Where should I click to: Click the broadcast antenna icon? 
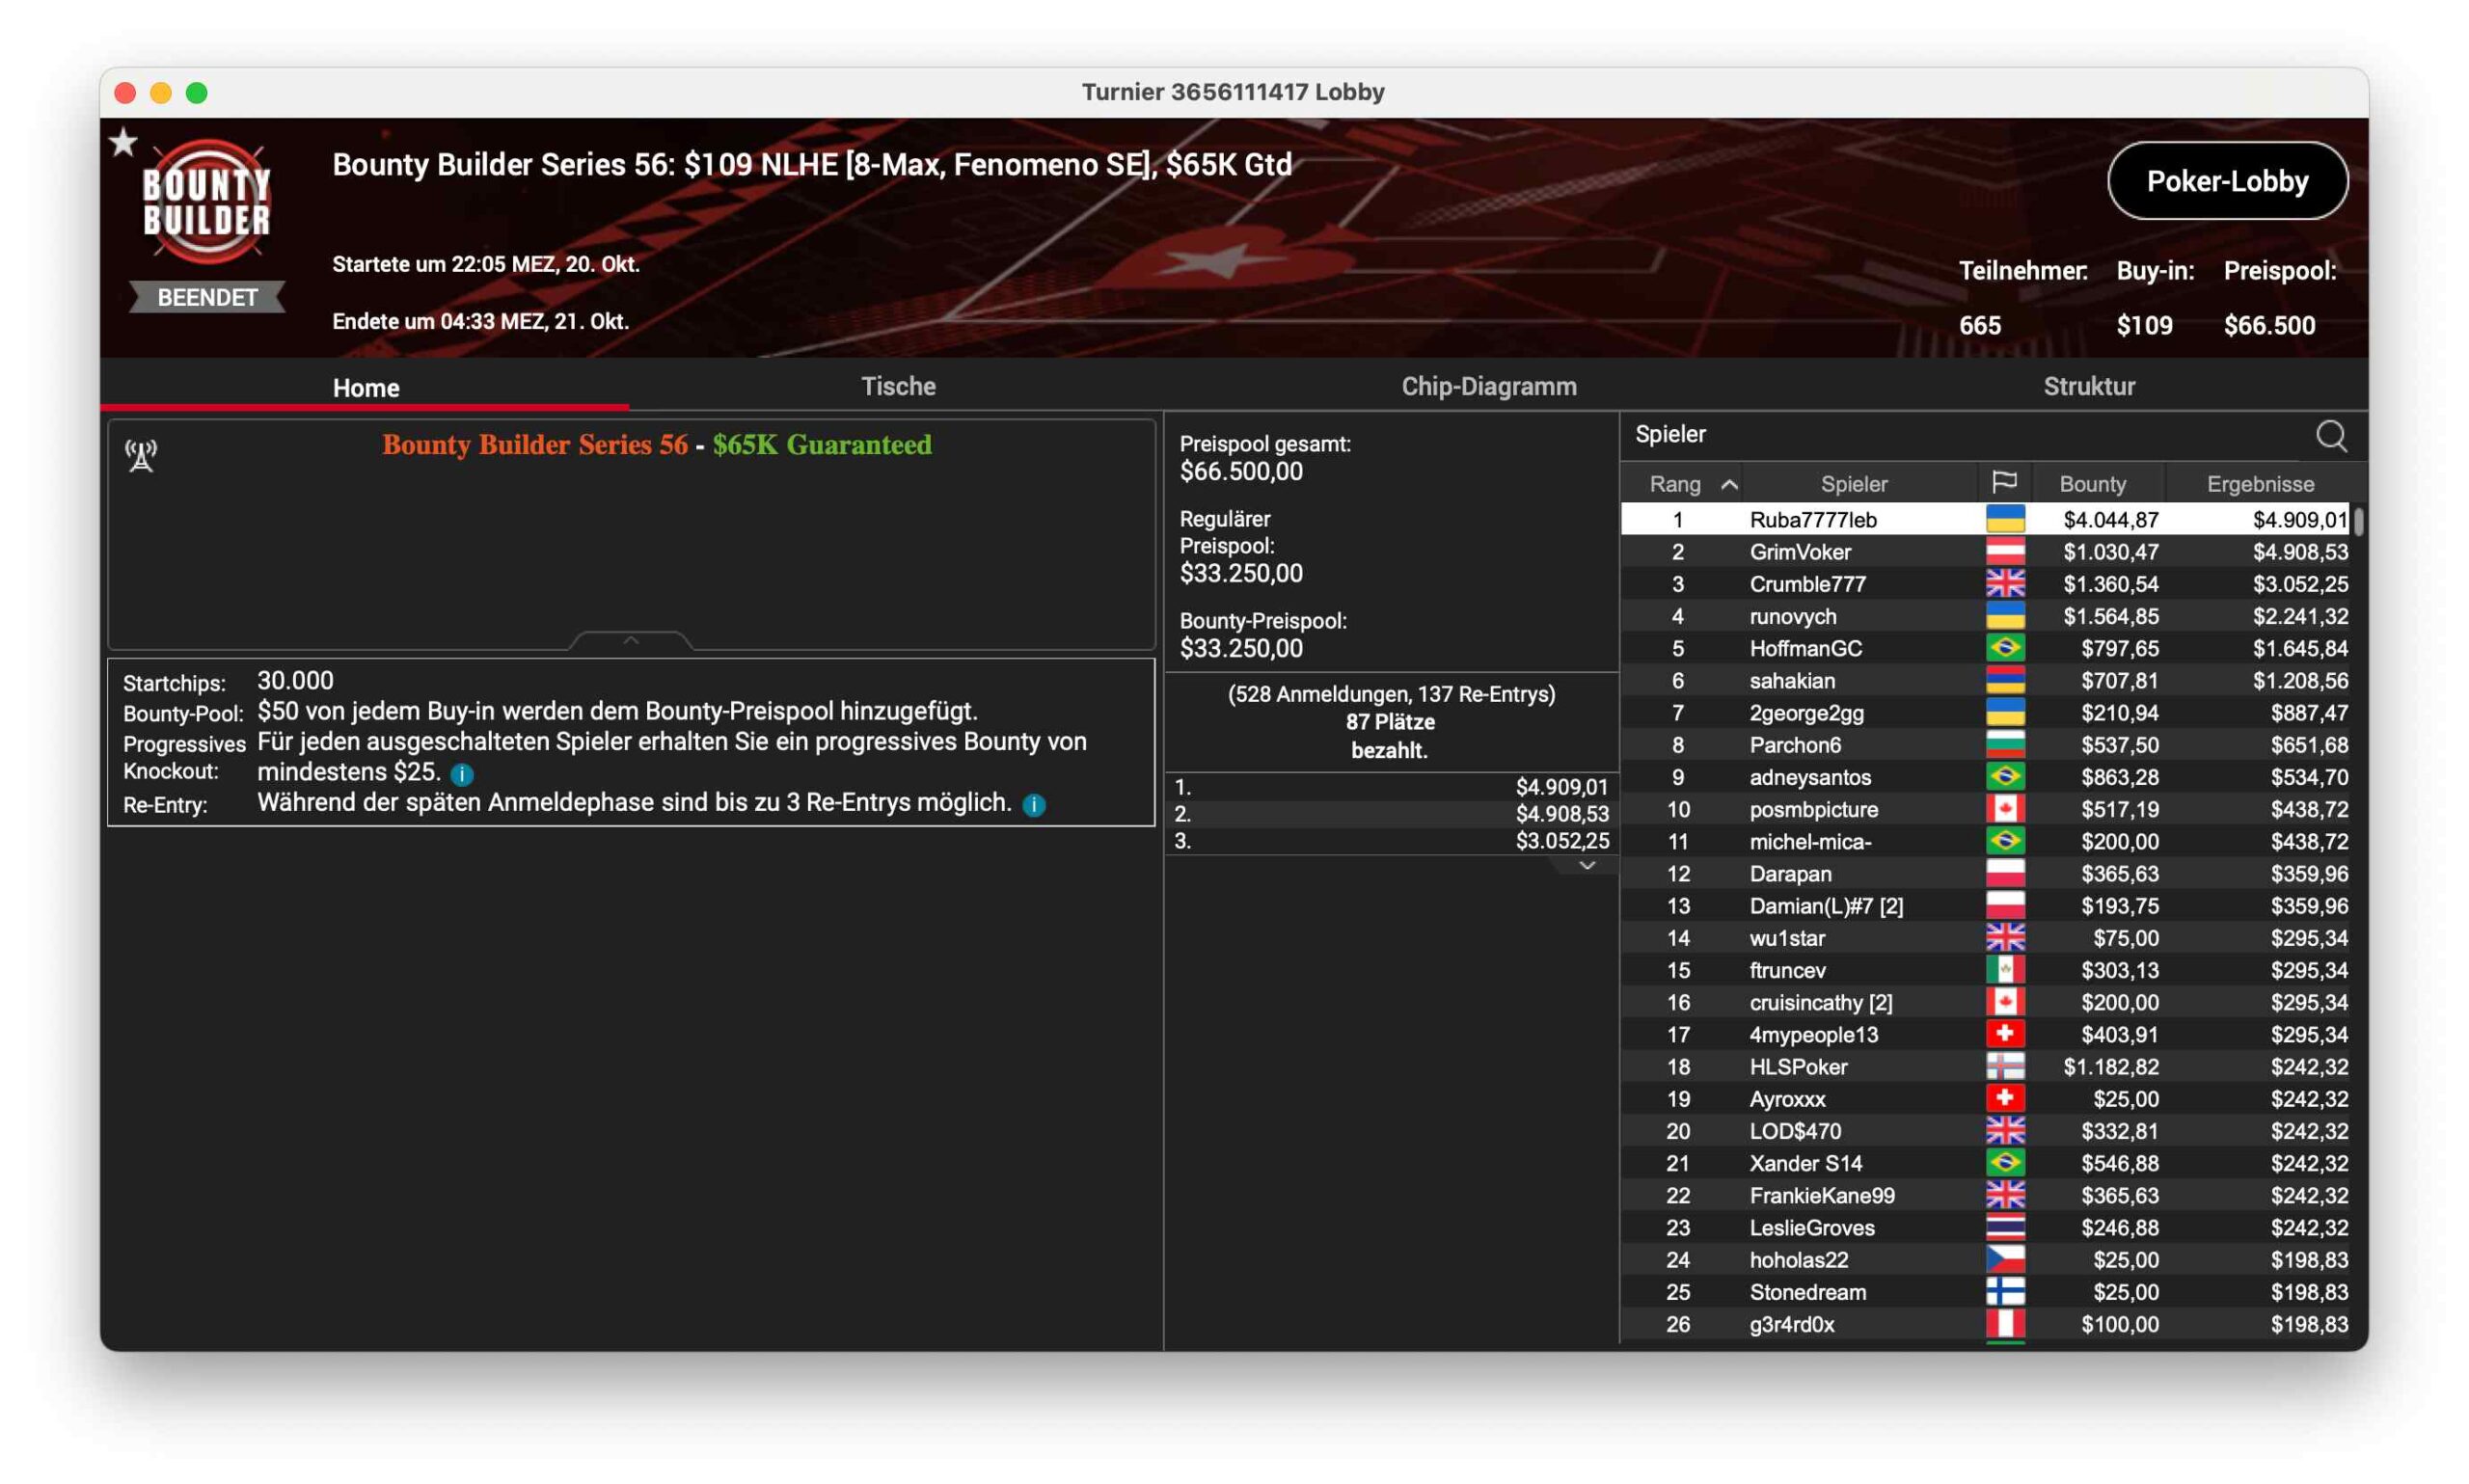coord(141,456)
